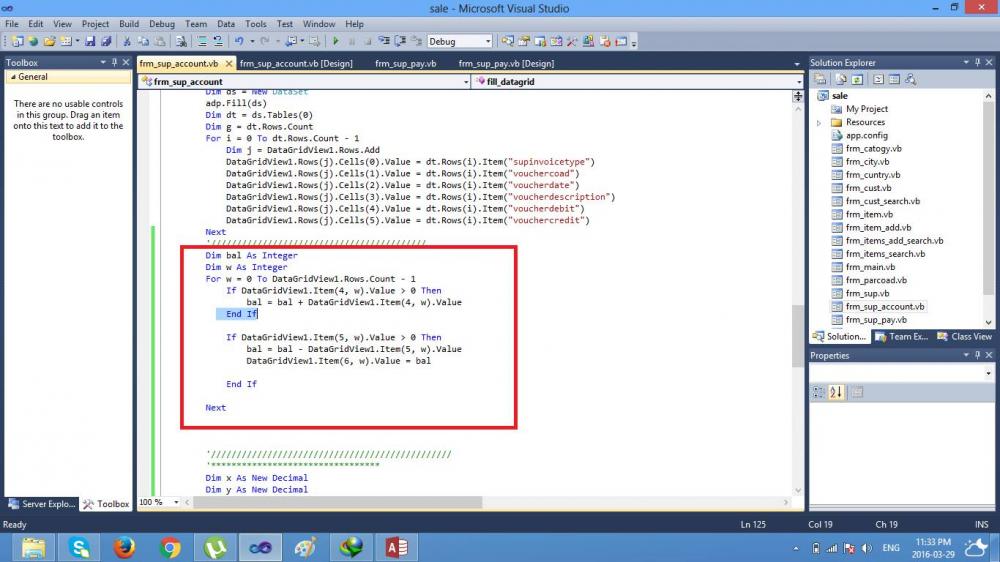This screenshot has height=562, width=1000.
Task: Open the Open File folder icon
Action: pos(49,41)
